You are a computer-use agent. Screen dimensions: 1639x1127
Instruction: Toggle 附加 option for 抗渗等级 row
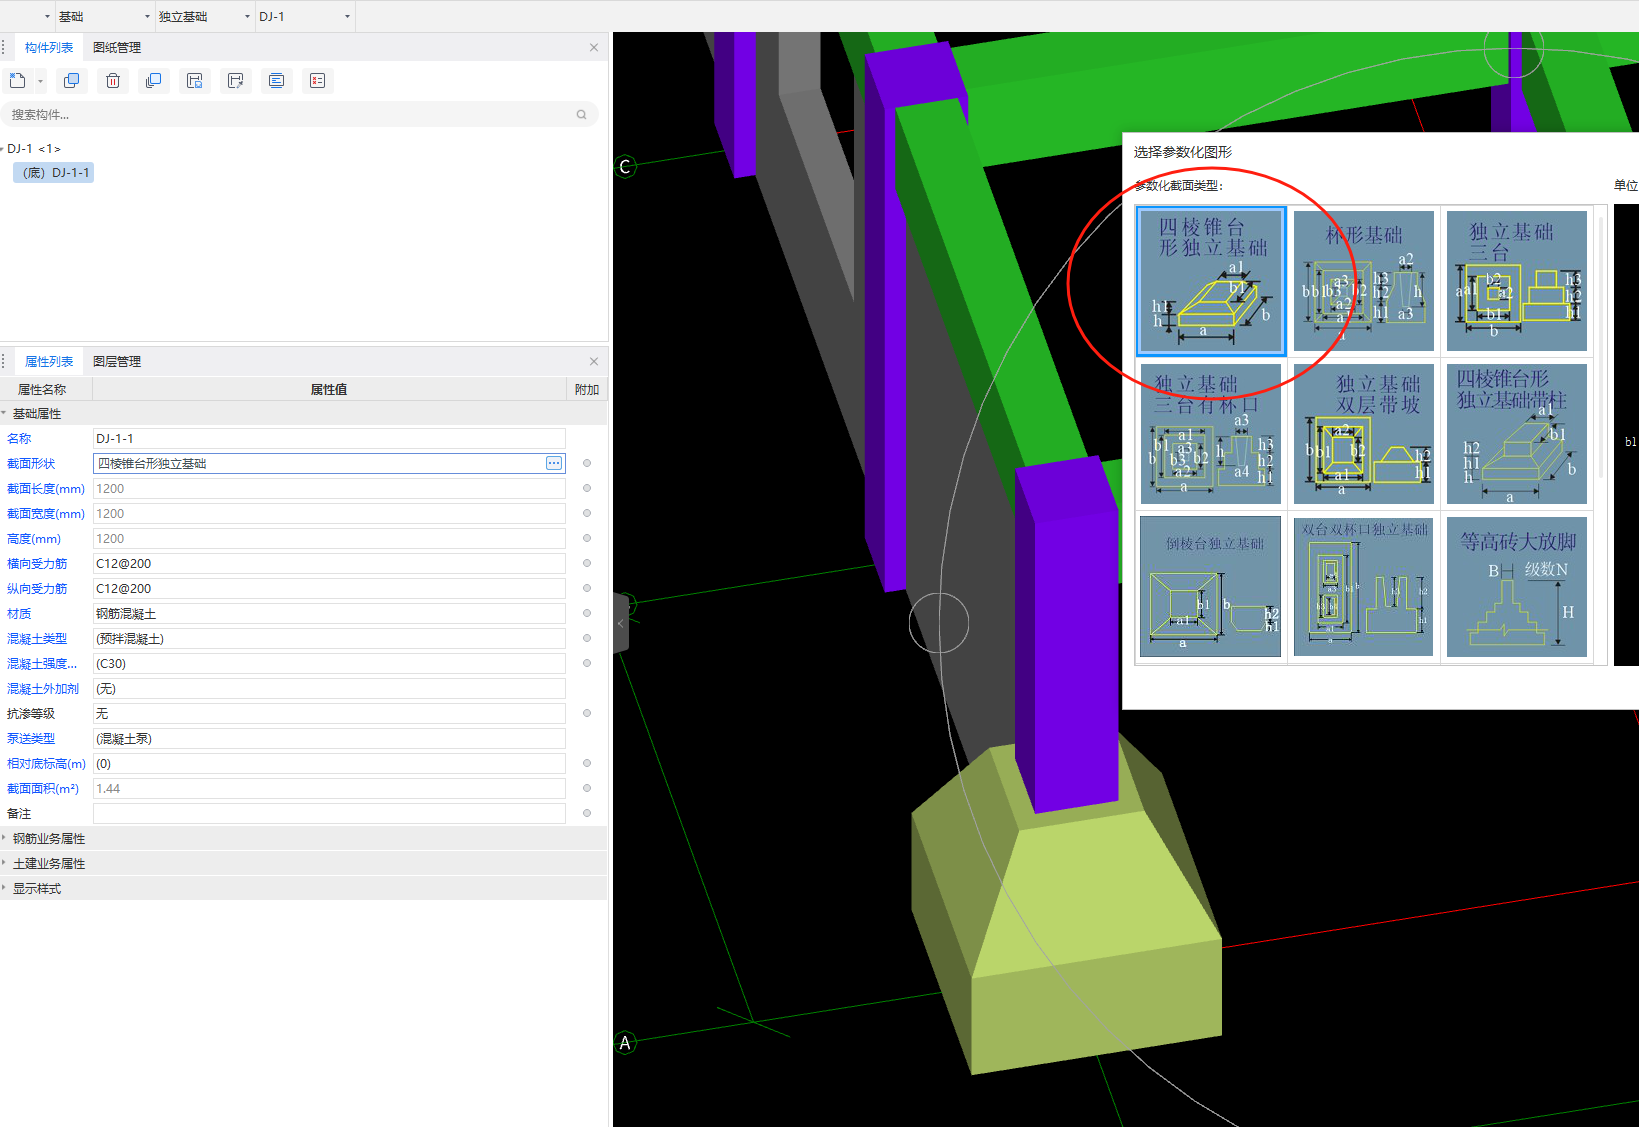tap(587, 713)
